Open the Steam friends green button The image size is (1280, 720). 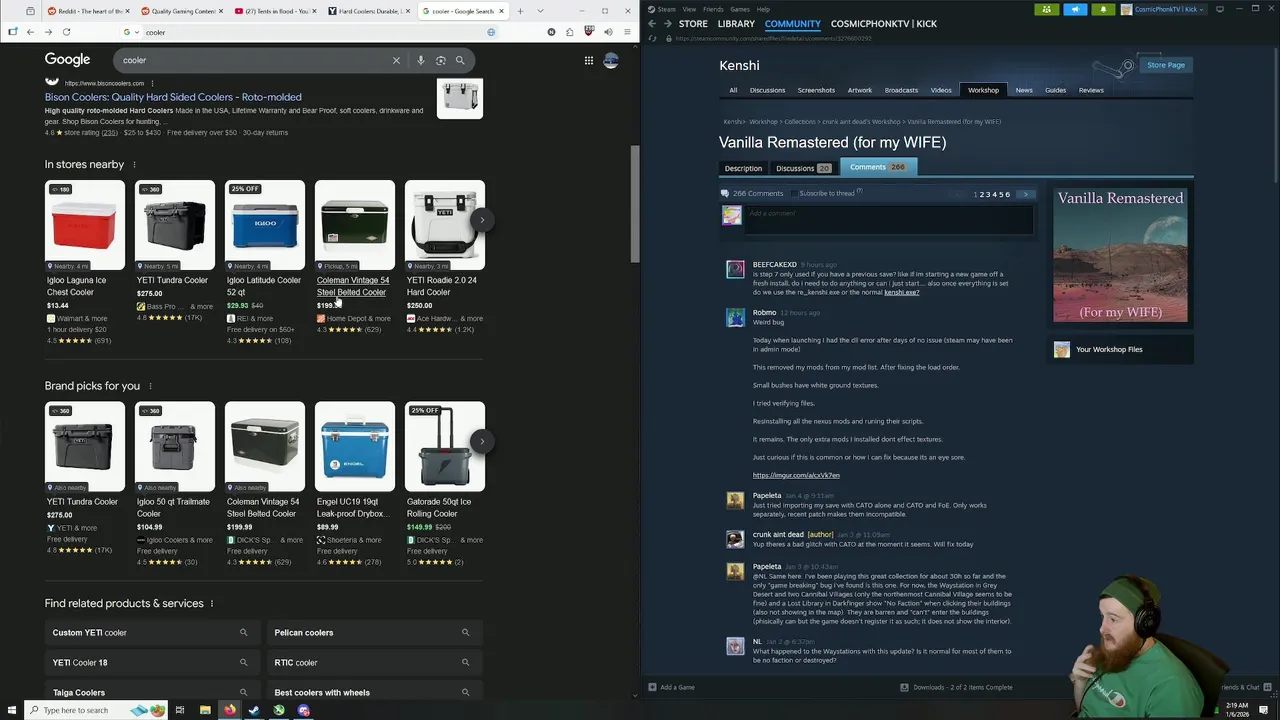click(x=1046, y=9)
